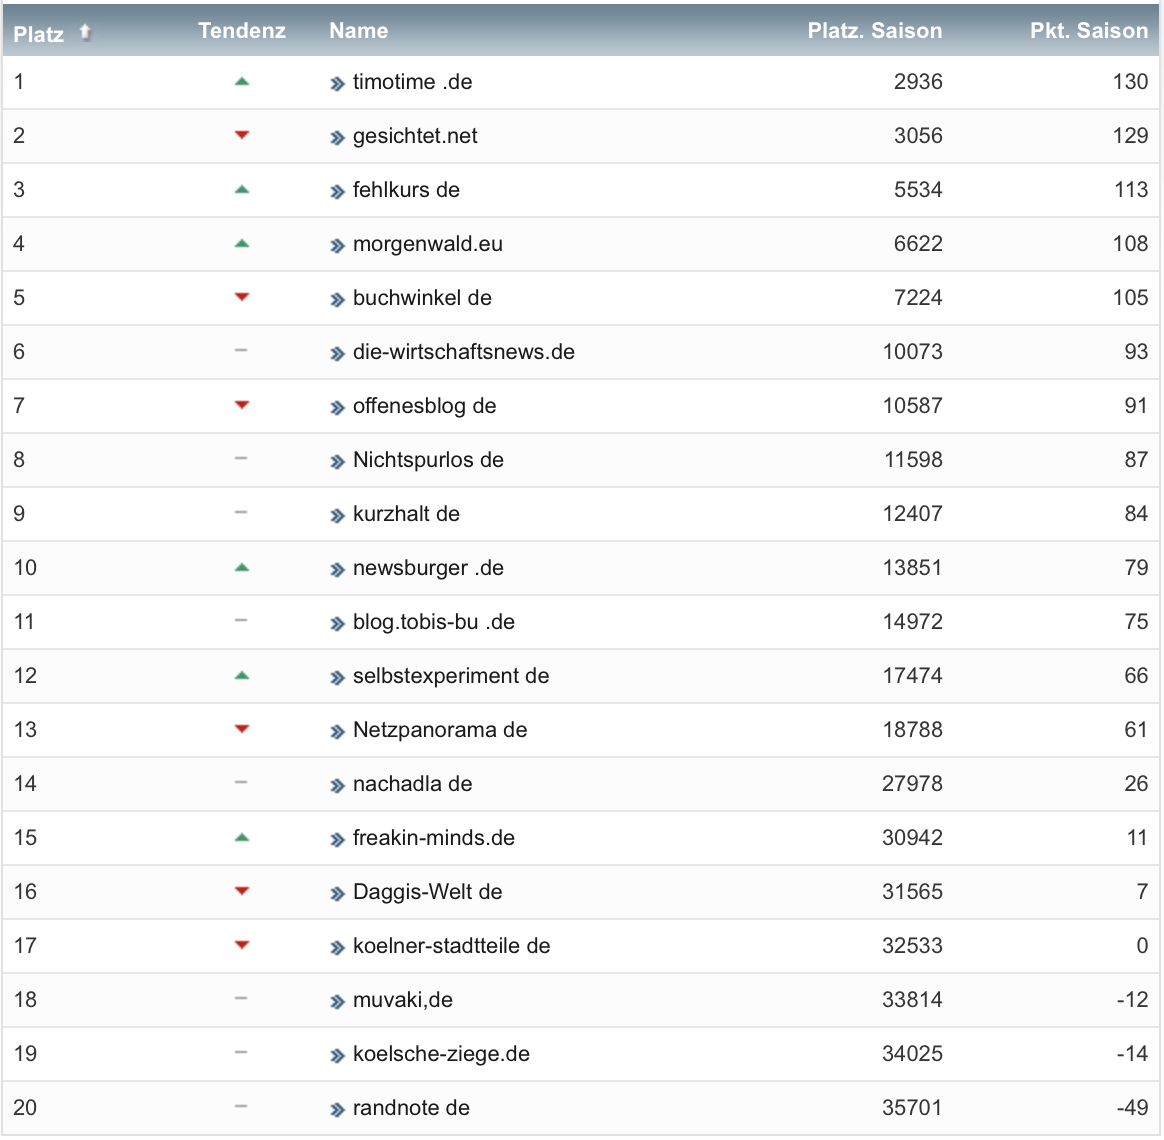Image resolution: width=1164 pixels, height=1140 pixels.
Task: Click green up-trend arrow for morgenwald.eu
Action: coord(241,243)
